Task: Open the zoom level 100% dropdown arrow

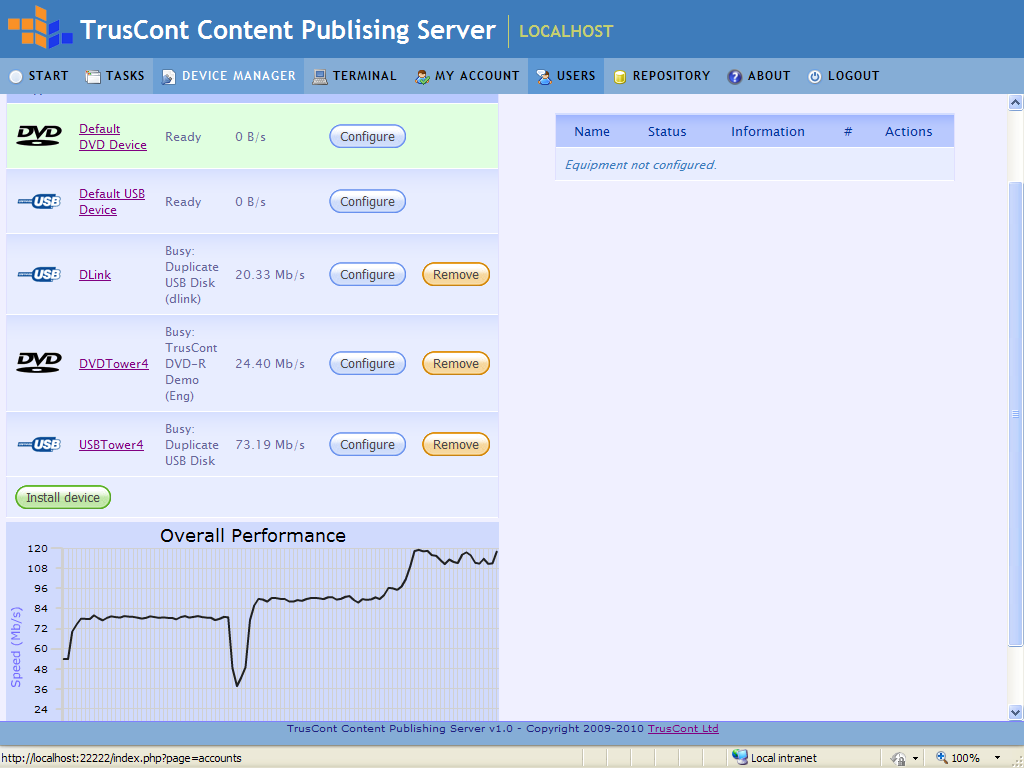Action: [997, 758]
